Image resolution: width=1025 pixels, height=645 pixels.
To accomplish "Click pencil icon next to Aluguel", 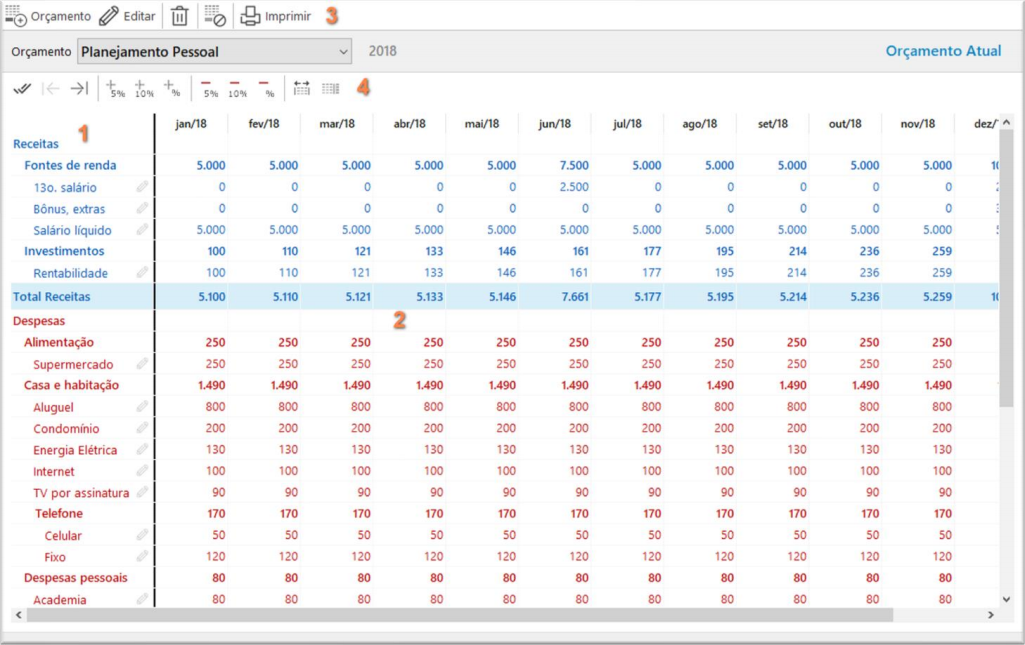I will pyautogui.click(x=142, y=406).
